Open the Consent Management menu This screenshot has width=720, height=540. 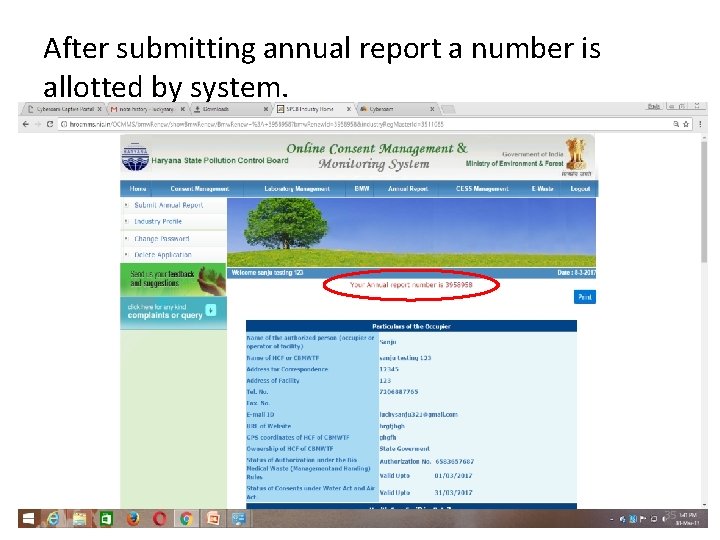click(200, 189)
